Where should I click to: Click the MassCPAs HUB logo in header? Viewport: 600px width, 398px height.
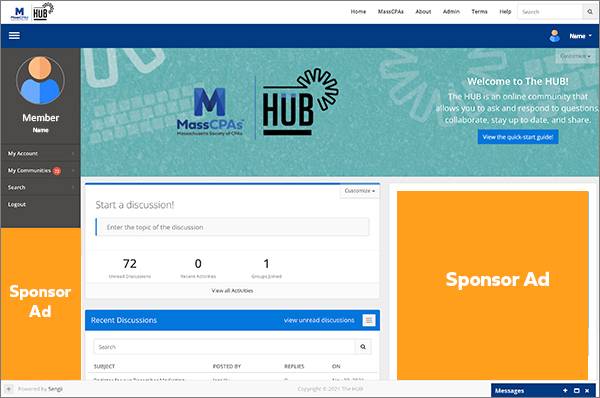pyautogui.click(x=32, y=12)
